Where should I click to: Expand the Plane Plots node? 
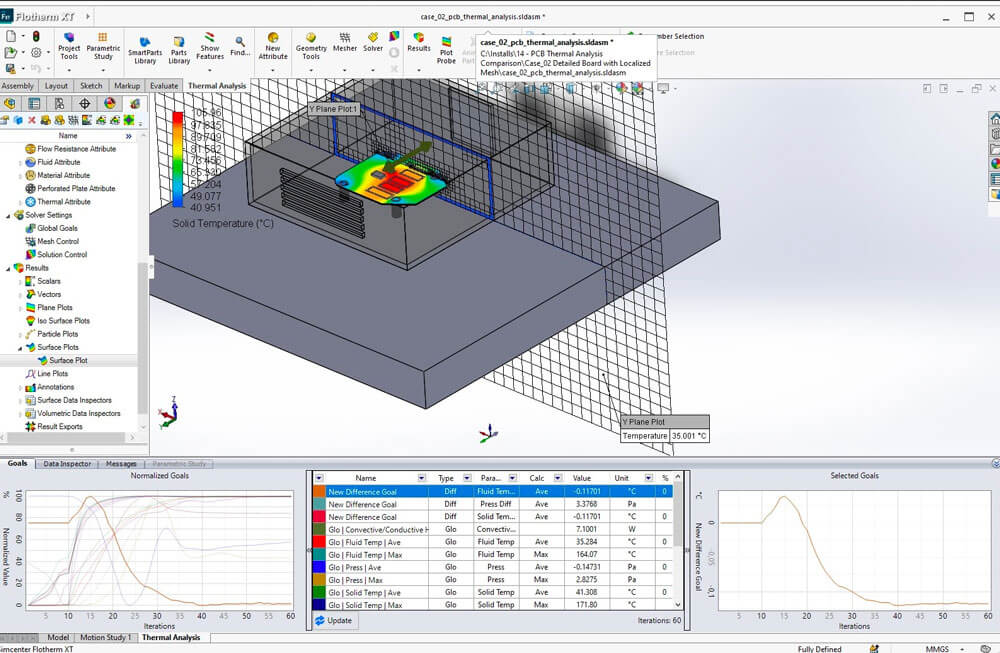click(20, 308)
